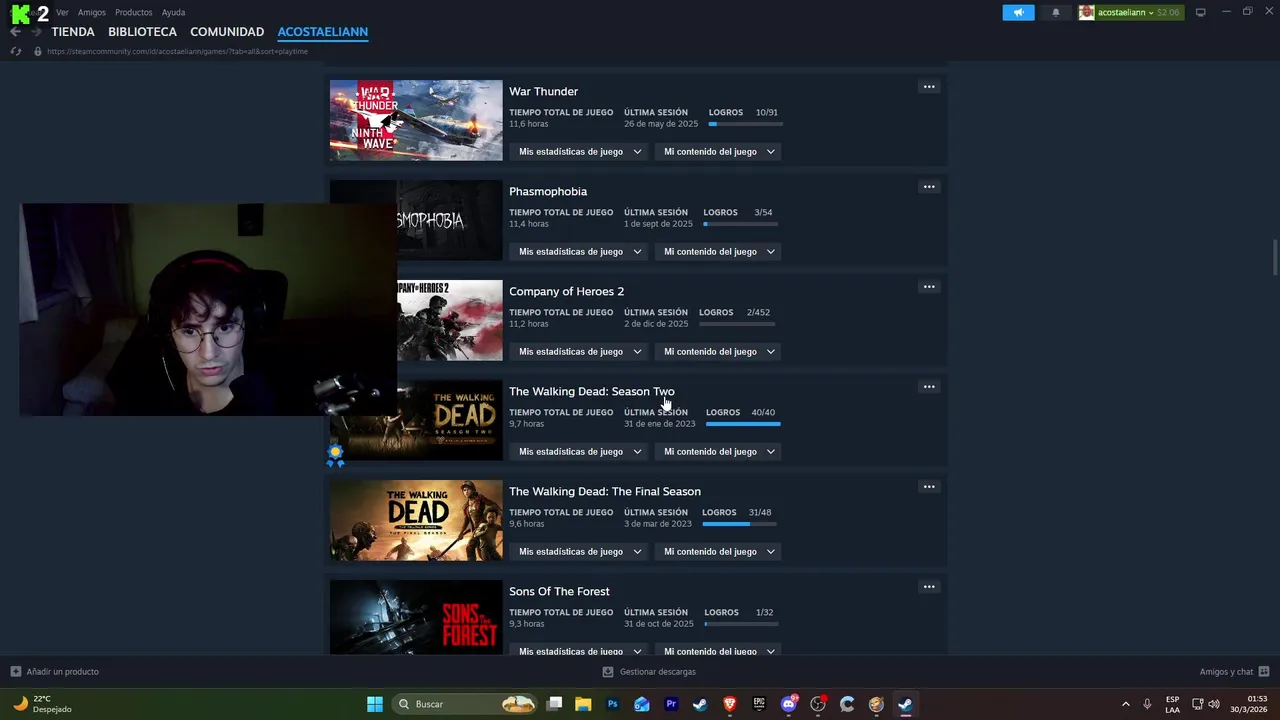The height and width of the screenshot is (720, 1280).
Task: Reload the page with refresh icon
Action: [16, 51]
